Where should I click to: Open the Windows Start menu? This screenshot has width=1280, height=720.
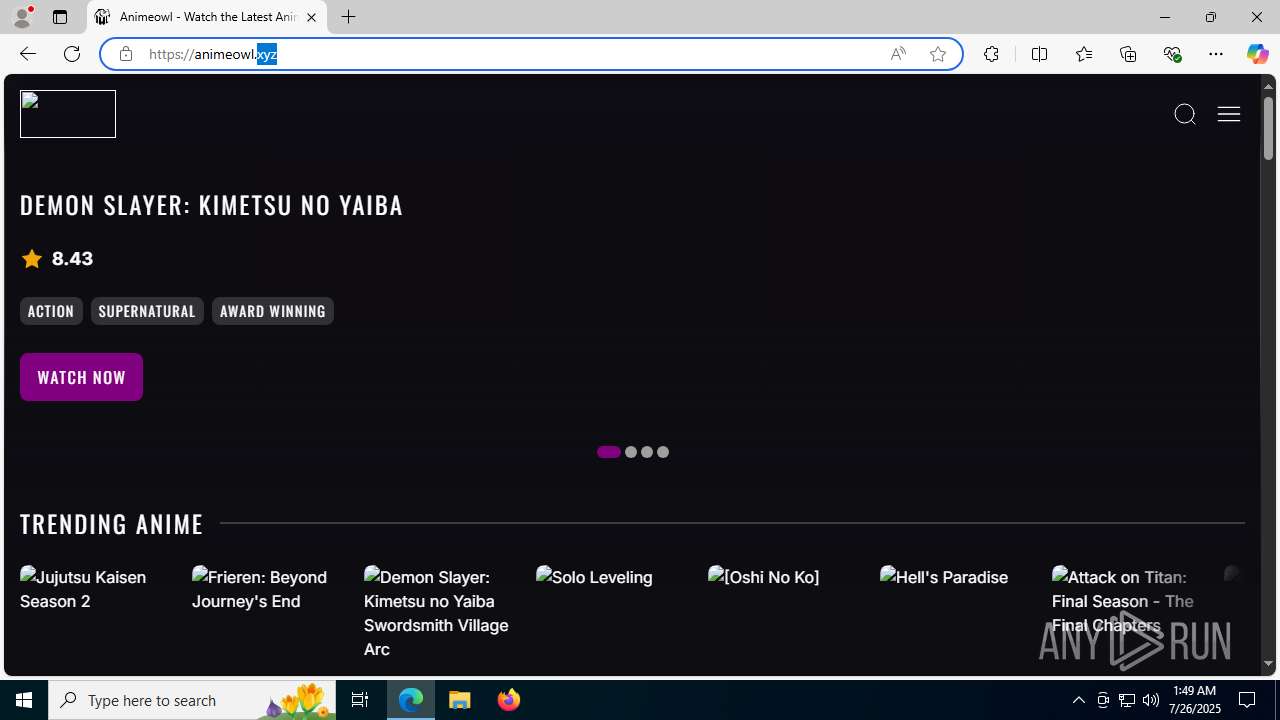[x=24, y=700]
